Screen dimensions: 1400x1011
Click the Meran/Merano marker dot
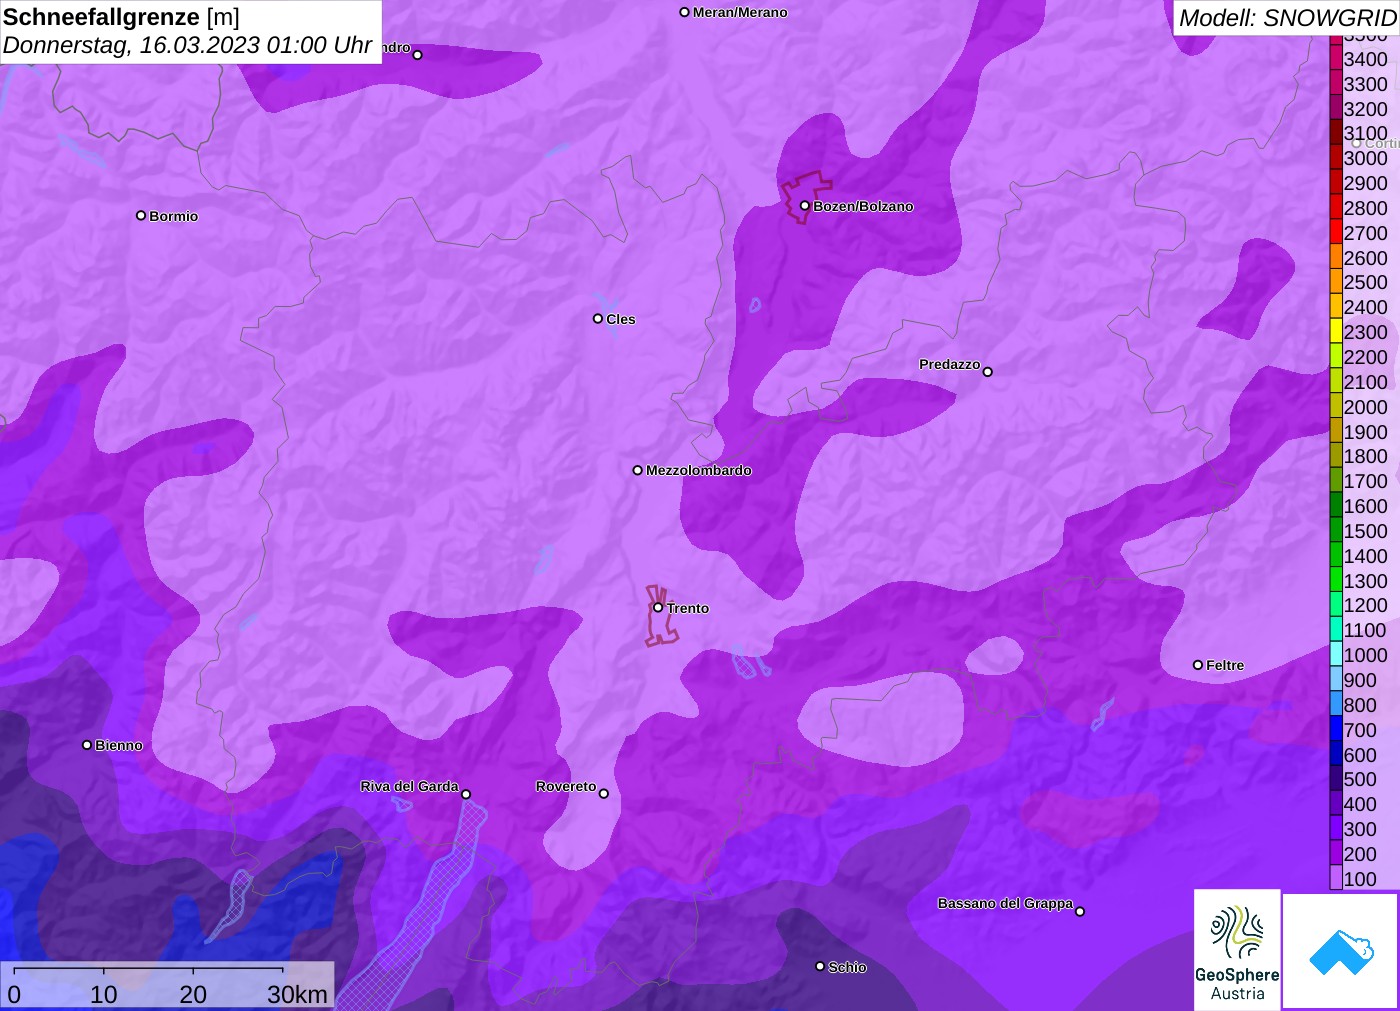685,12
